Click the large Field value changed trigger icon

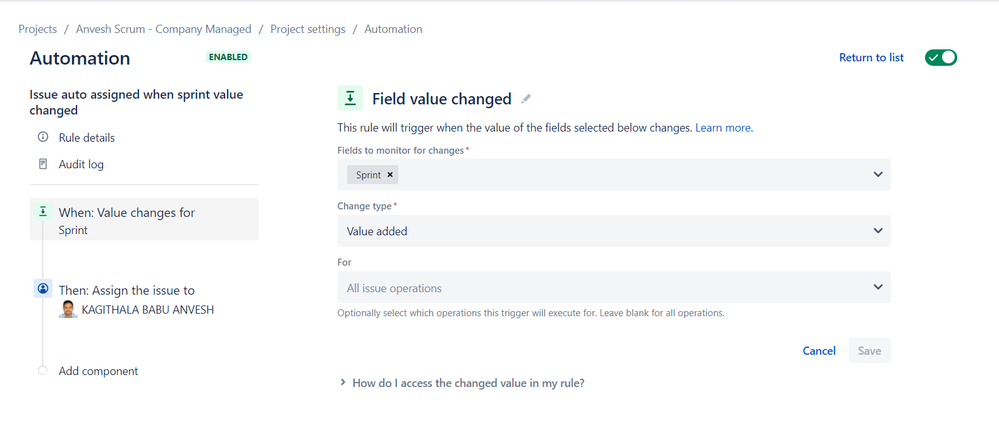coord(350,98)
